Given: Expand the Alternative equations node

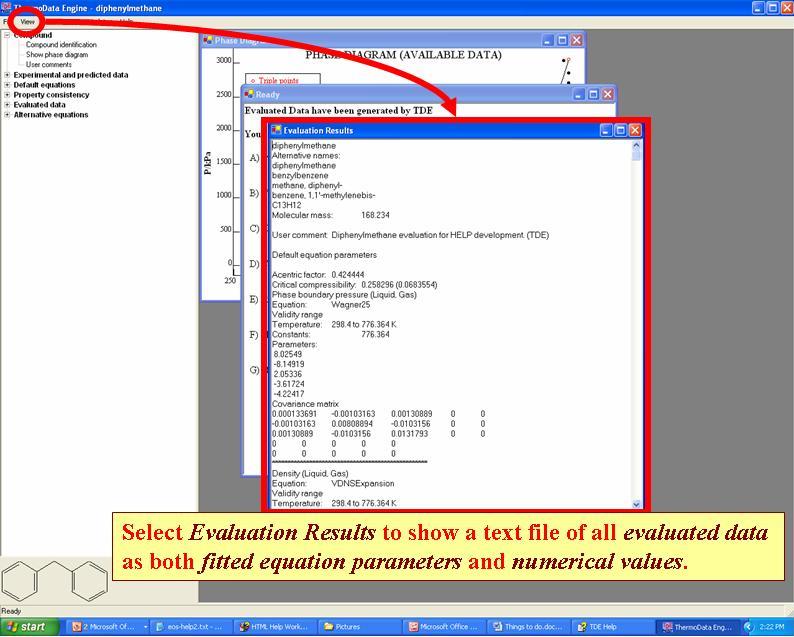Looking at the screenshot, I should pyautogui.click(x=7, y=115).
